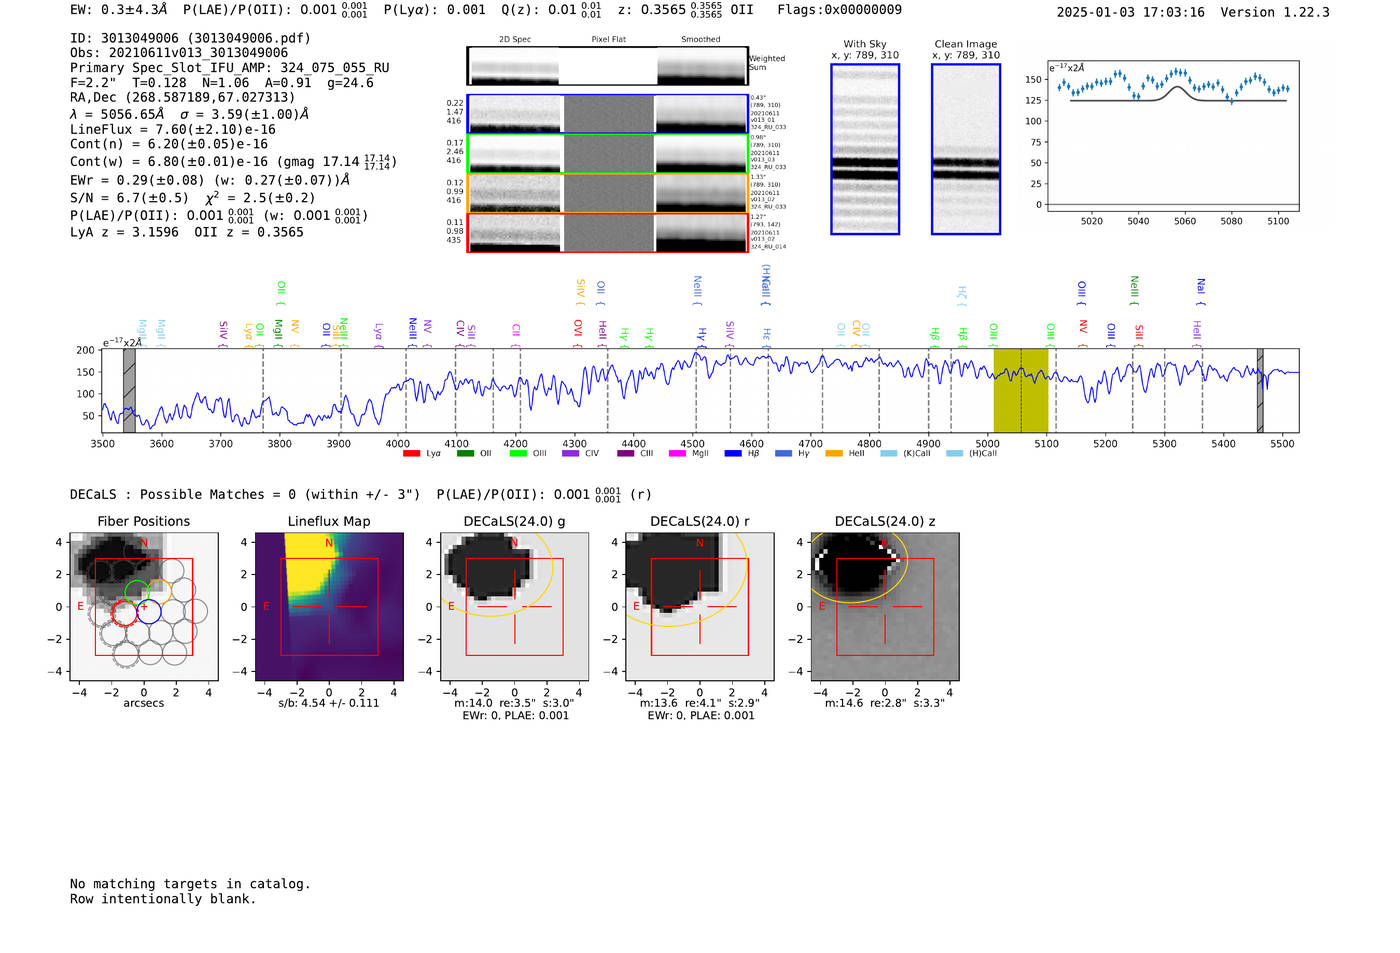The height and width of the screenshot is (953, 1400).
Task: Click the yellow highlighted band in spectrum
Action: (x=1020, y=390)
